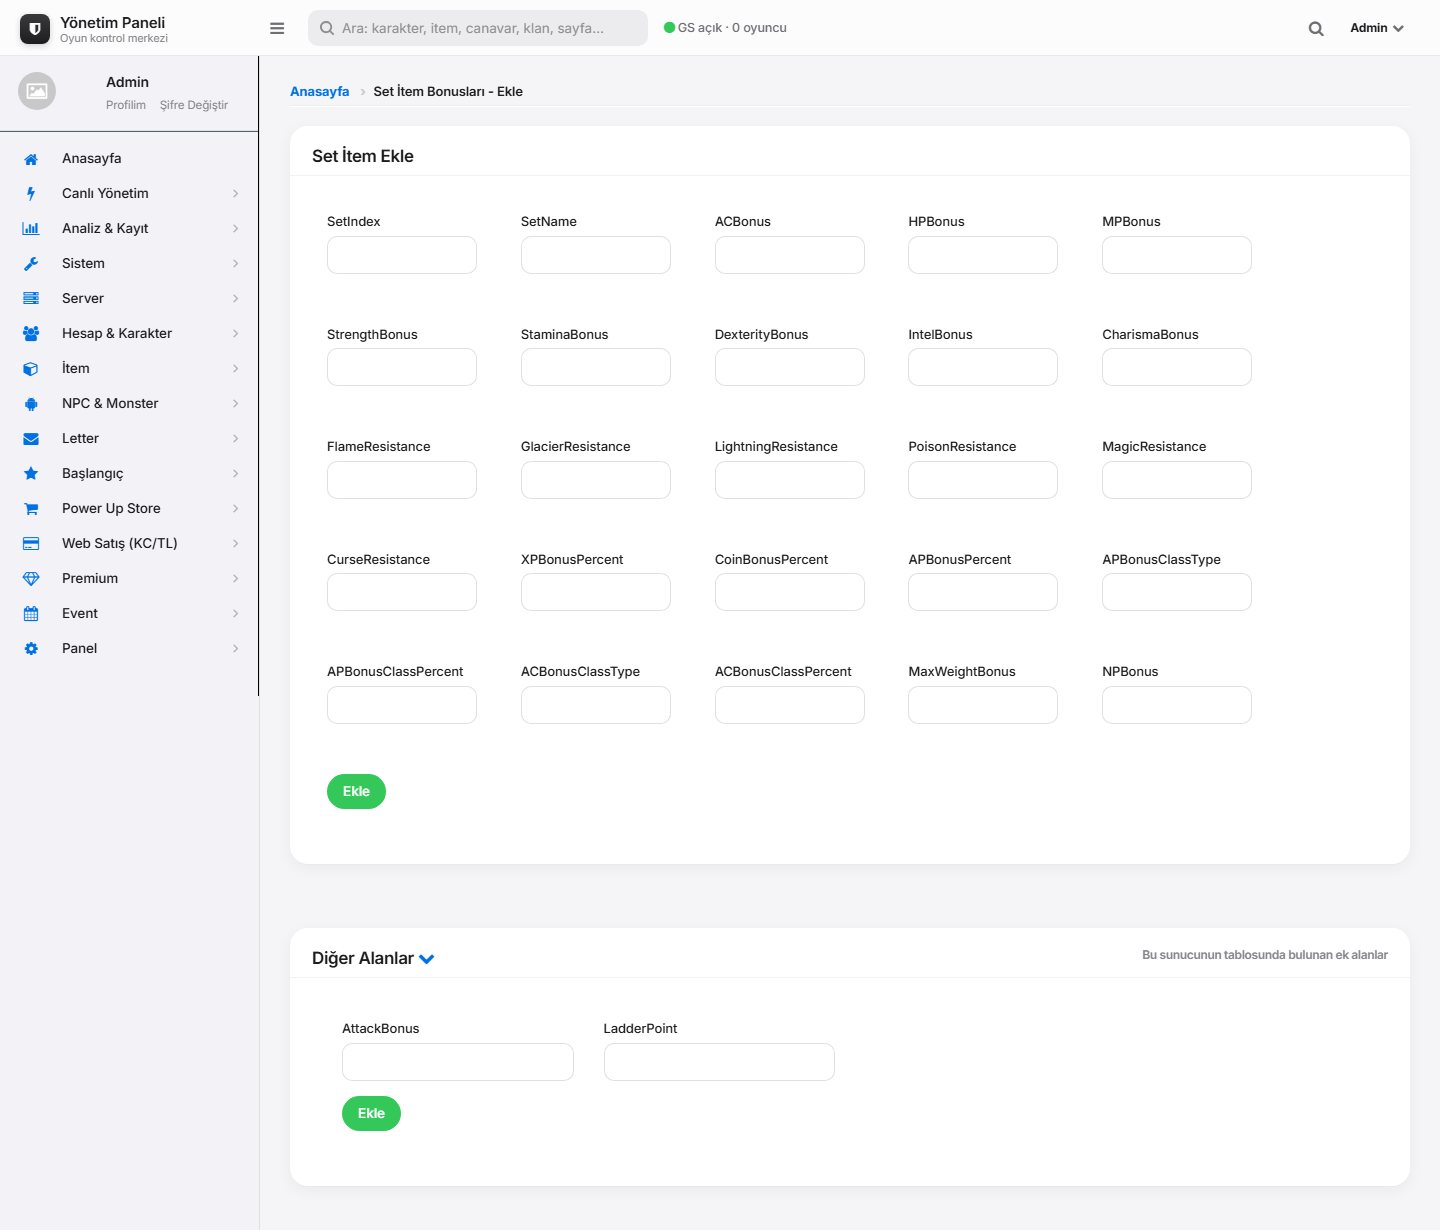1440x1230 pixels.
Task: Click the magnifier search icon in the top-right header
Action: (x=1316, y=28)
